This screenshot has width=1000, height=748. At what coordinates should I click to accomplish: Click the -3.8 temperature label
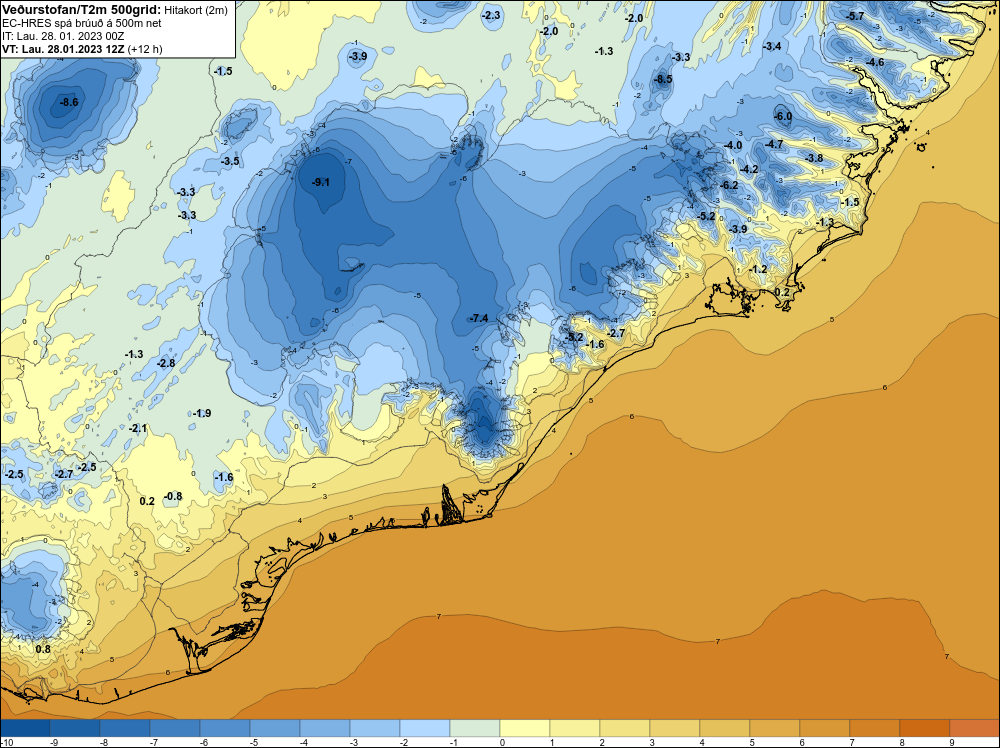[813, 158]
